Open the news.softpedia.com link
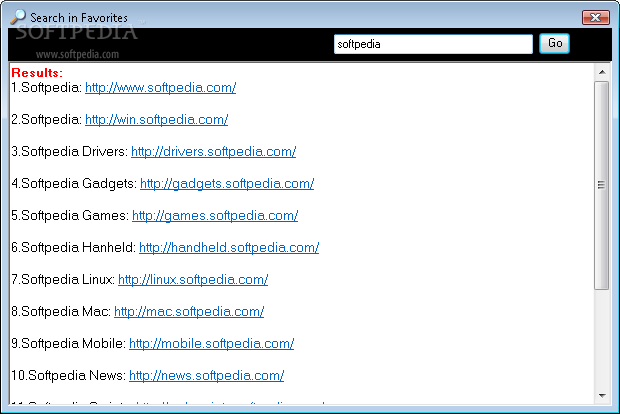This screenshot has width=620, height=414. pos(206,376)
